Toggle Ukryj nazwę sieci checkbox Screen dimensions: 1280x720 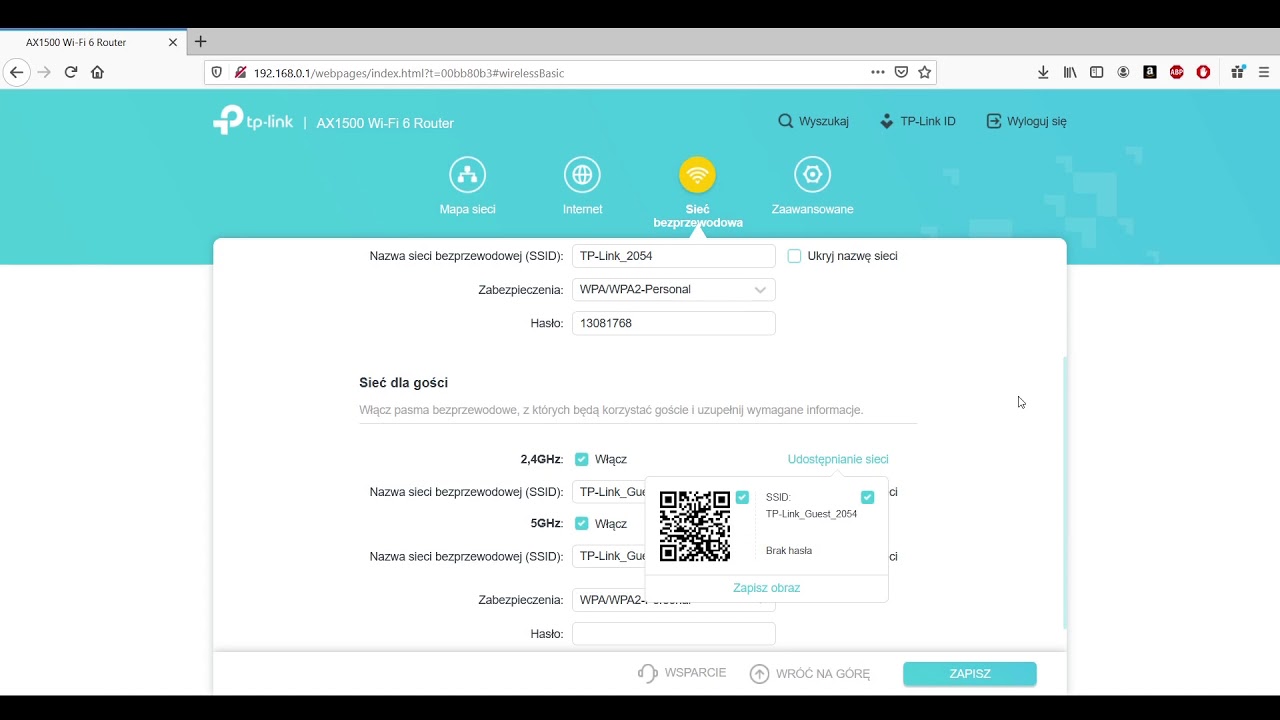pyautogui.click(x=794, y=256)
